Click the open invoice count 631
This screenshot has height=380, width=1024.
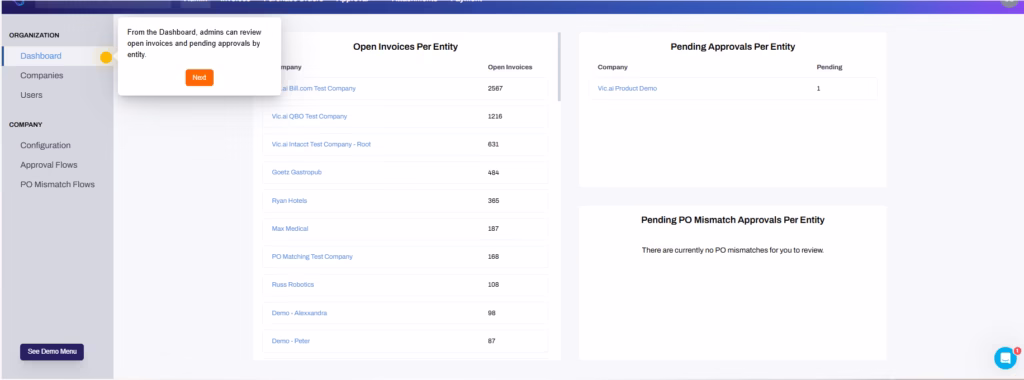493,144
